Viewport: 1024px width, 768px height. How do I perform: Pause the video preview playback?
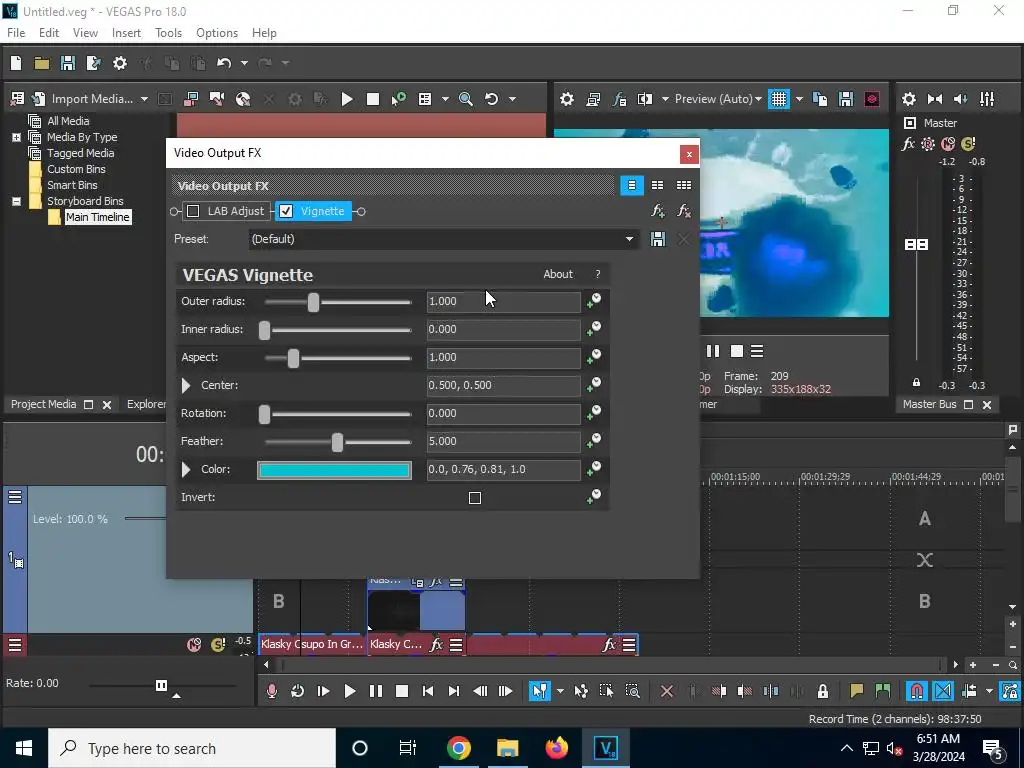pyautogui.click(x=712, y=351)
